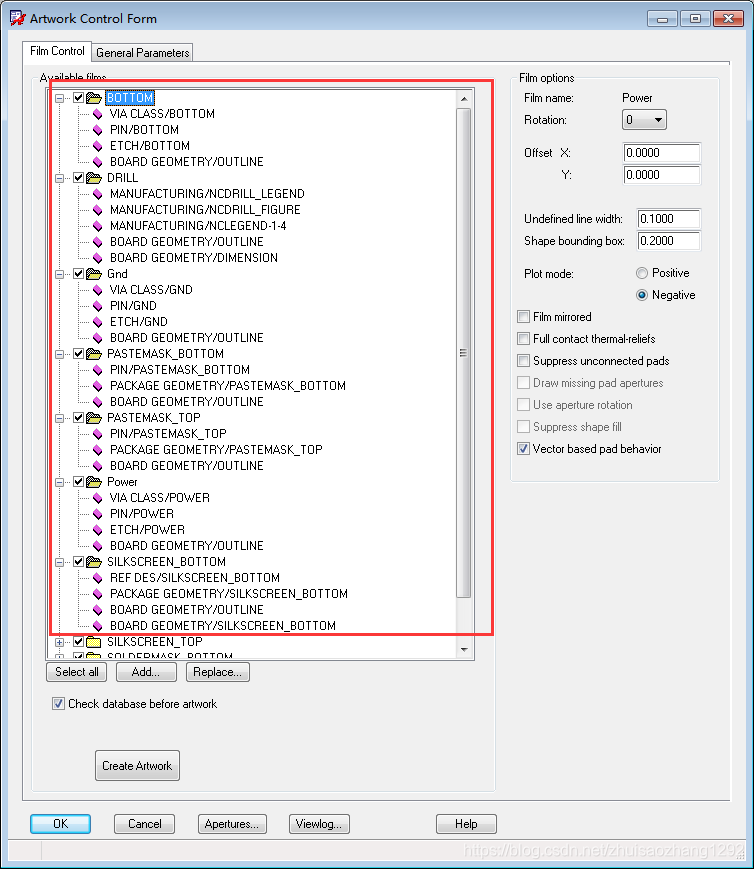Viewport: 754px width, 869px height.
Task: Click diamond icon of MANUFACTURING/NCLEGEND-1-4
Action: point(98,226)
